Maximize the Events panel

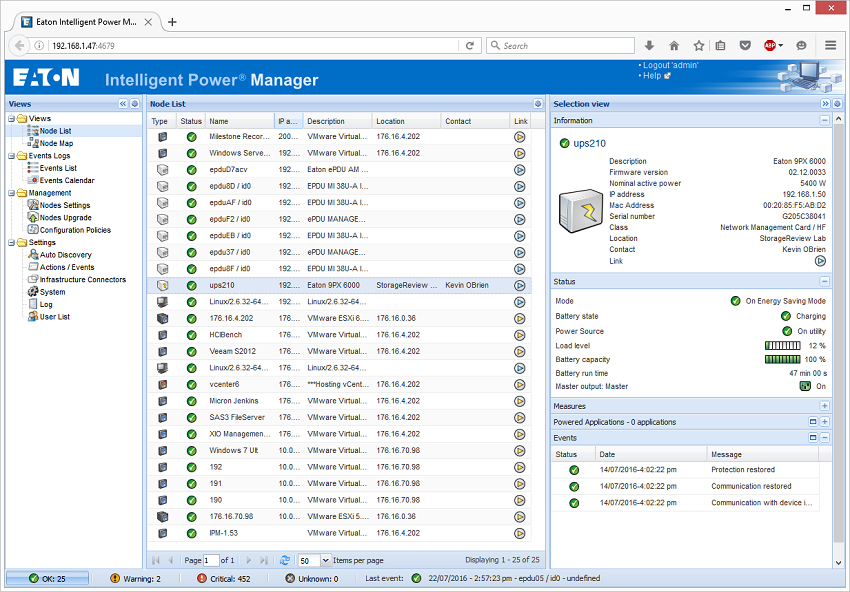(x=813, y=437)
